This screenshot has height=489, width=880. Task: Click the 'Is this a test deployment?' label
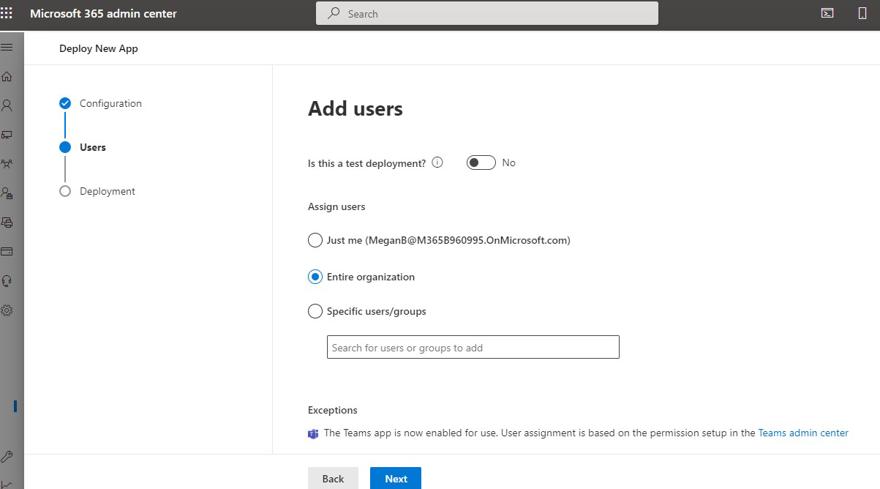point(366,163)
